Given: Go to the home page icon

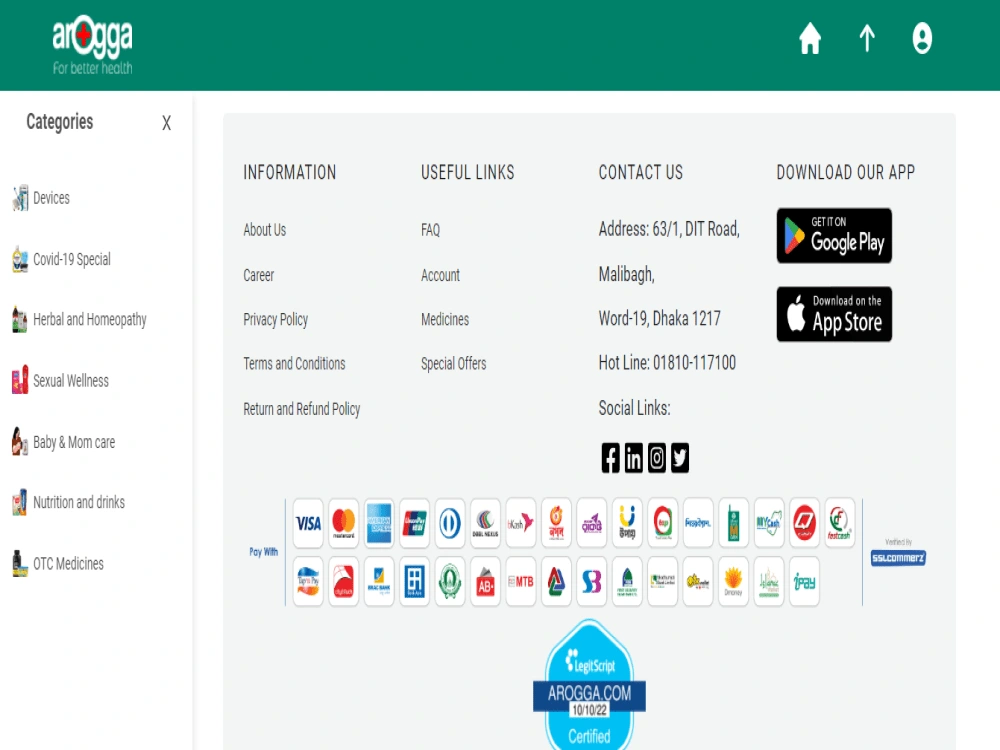Looking at the screenshot, I should pyautogui.click(x=810, y=38).
